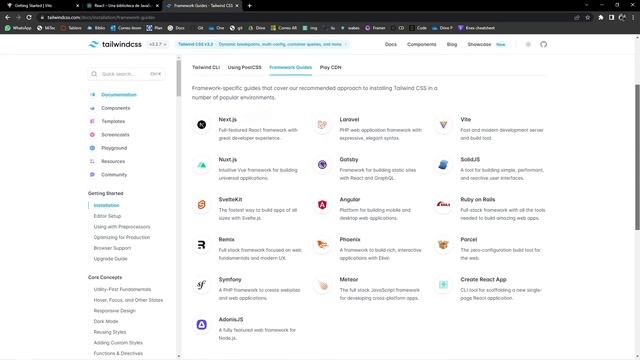Open Tailwind's GitHub repository icon
Image resolution: width=640 pixels, height=360 pixels.
coord(543,44)
